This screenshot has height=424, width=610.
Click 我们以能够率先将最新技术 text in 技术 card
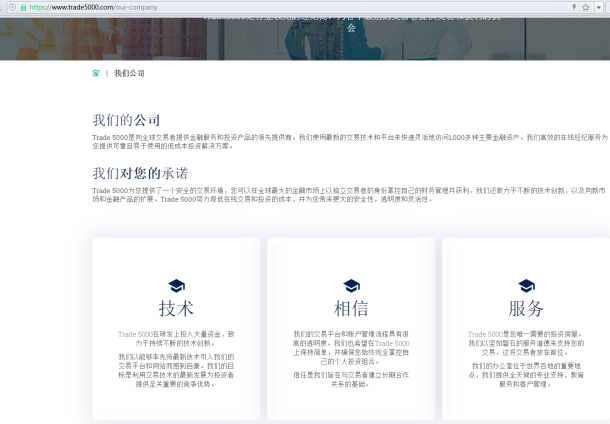click(176, 370)
